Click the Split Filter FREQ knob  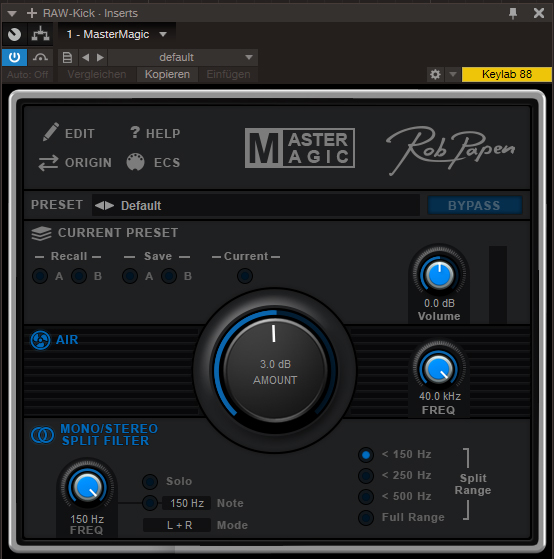click(x=87, y=487)
